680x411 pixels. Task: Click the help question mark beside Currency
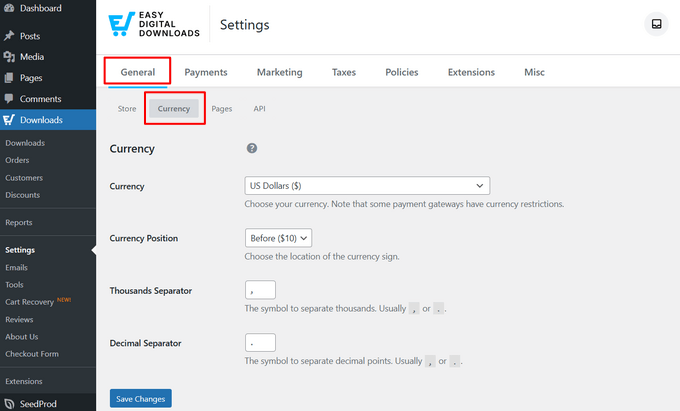(x=252, y=149)
